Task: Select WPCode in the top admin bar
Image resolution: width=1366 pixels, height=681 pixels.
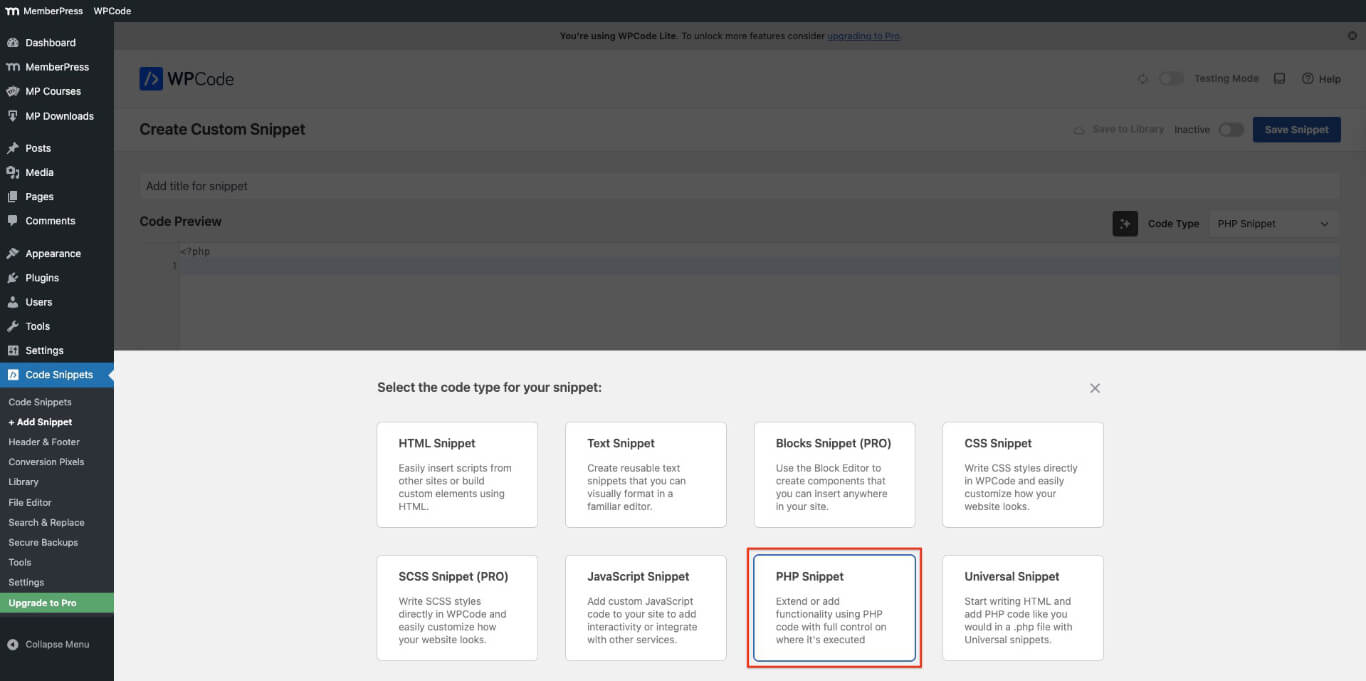Action: point(110,11)
